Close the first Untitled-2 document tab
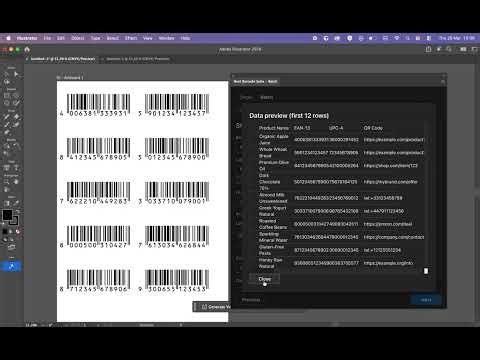480x360 pixels. 27,59
